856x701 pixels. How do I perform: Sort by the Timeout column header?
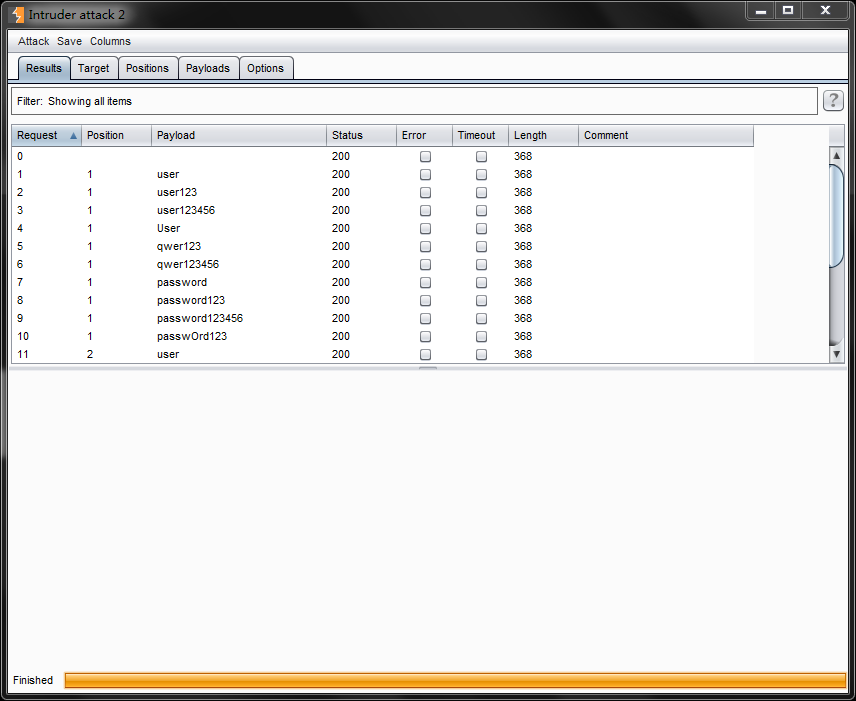tap(480, 135)
